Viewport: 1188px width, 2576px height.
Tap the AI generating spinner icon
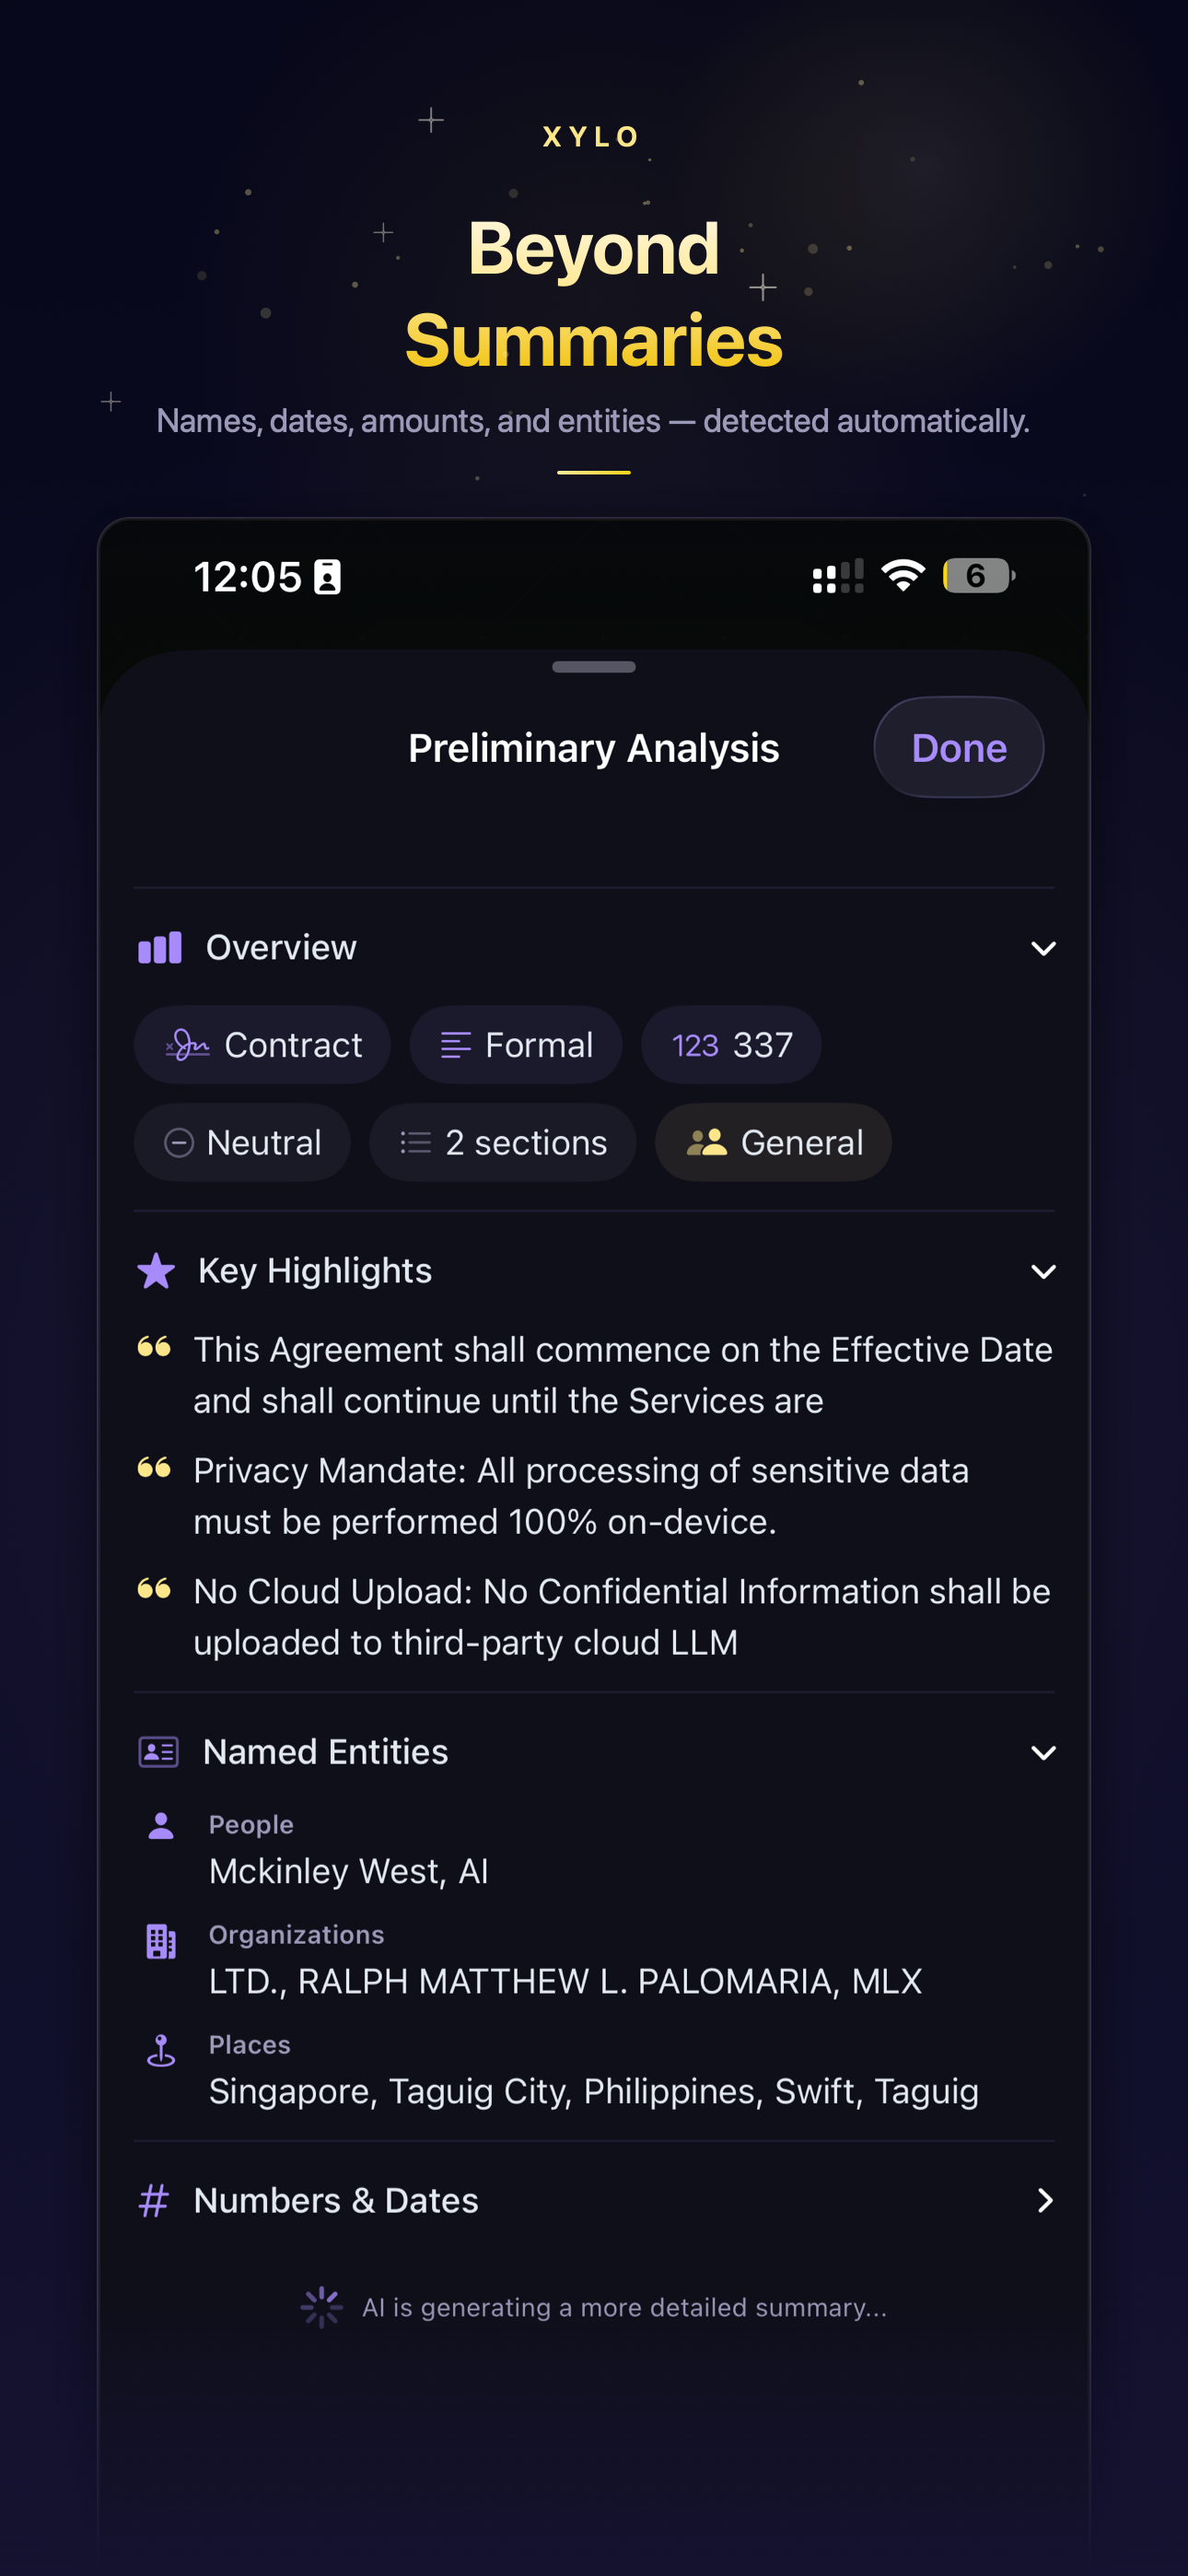click(322, 2307)
